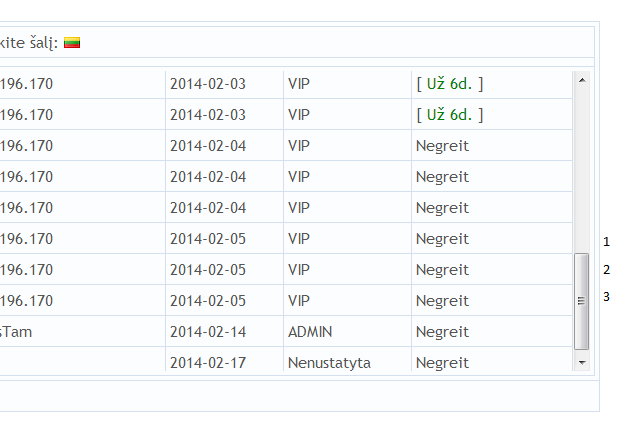Click 'Negreit' in the Nenustatyta row
The width and height of the screenshot is (623, 424).
[442, 363]
